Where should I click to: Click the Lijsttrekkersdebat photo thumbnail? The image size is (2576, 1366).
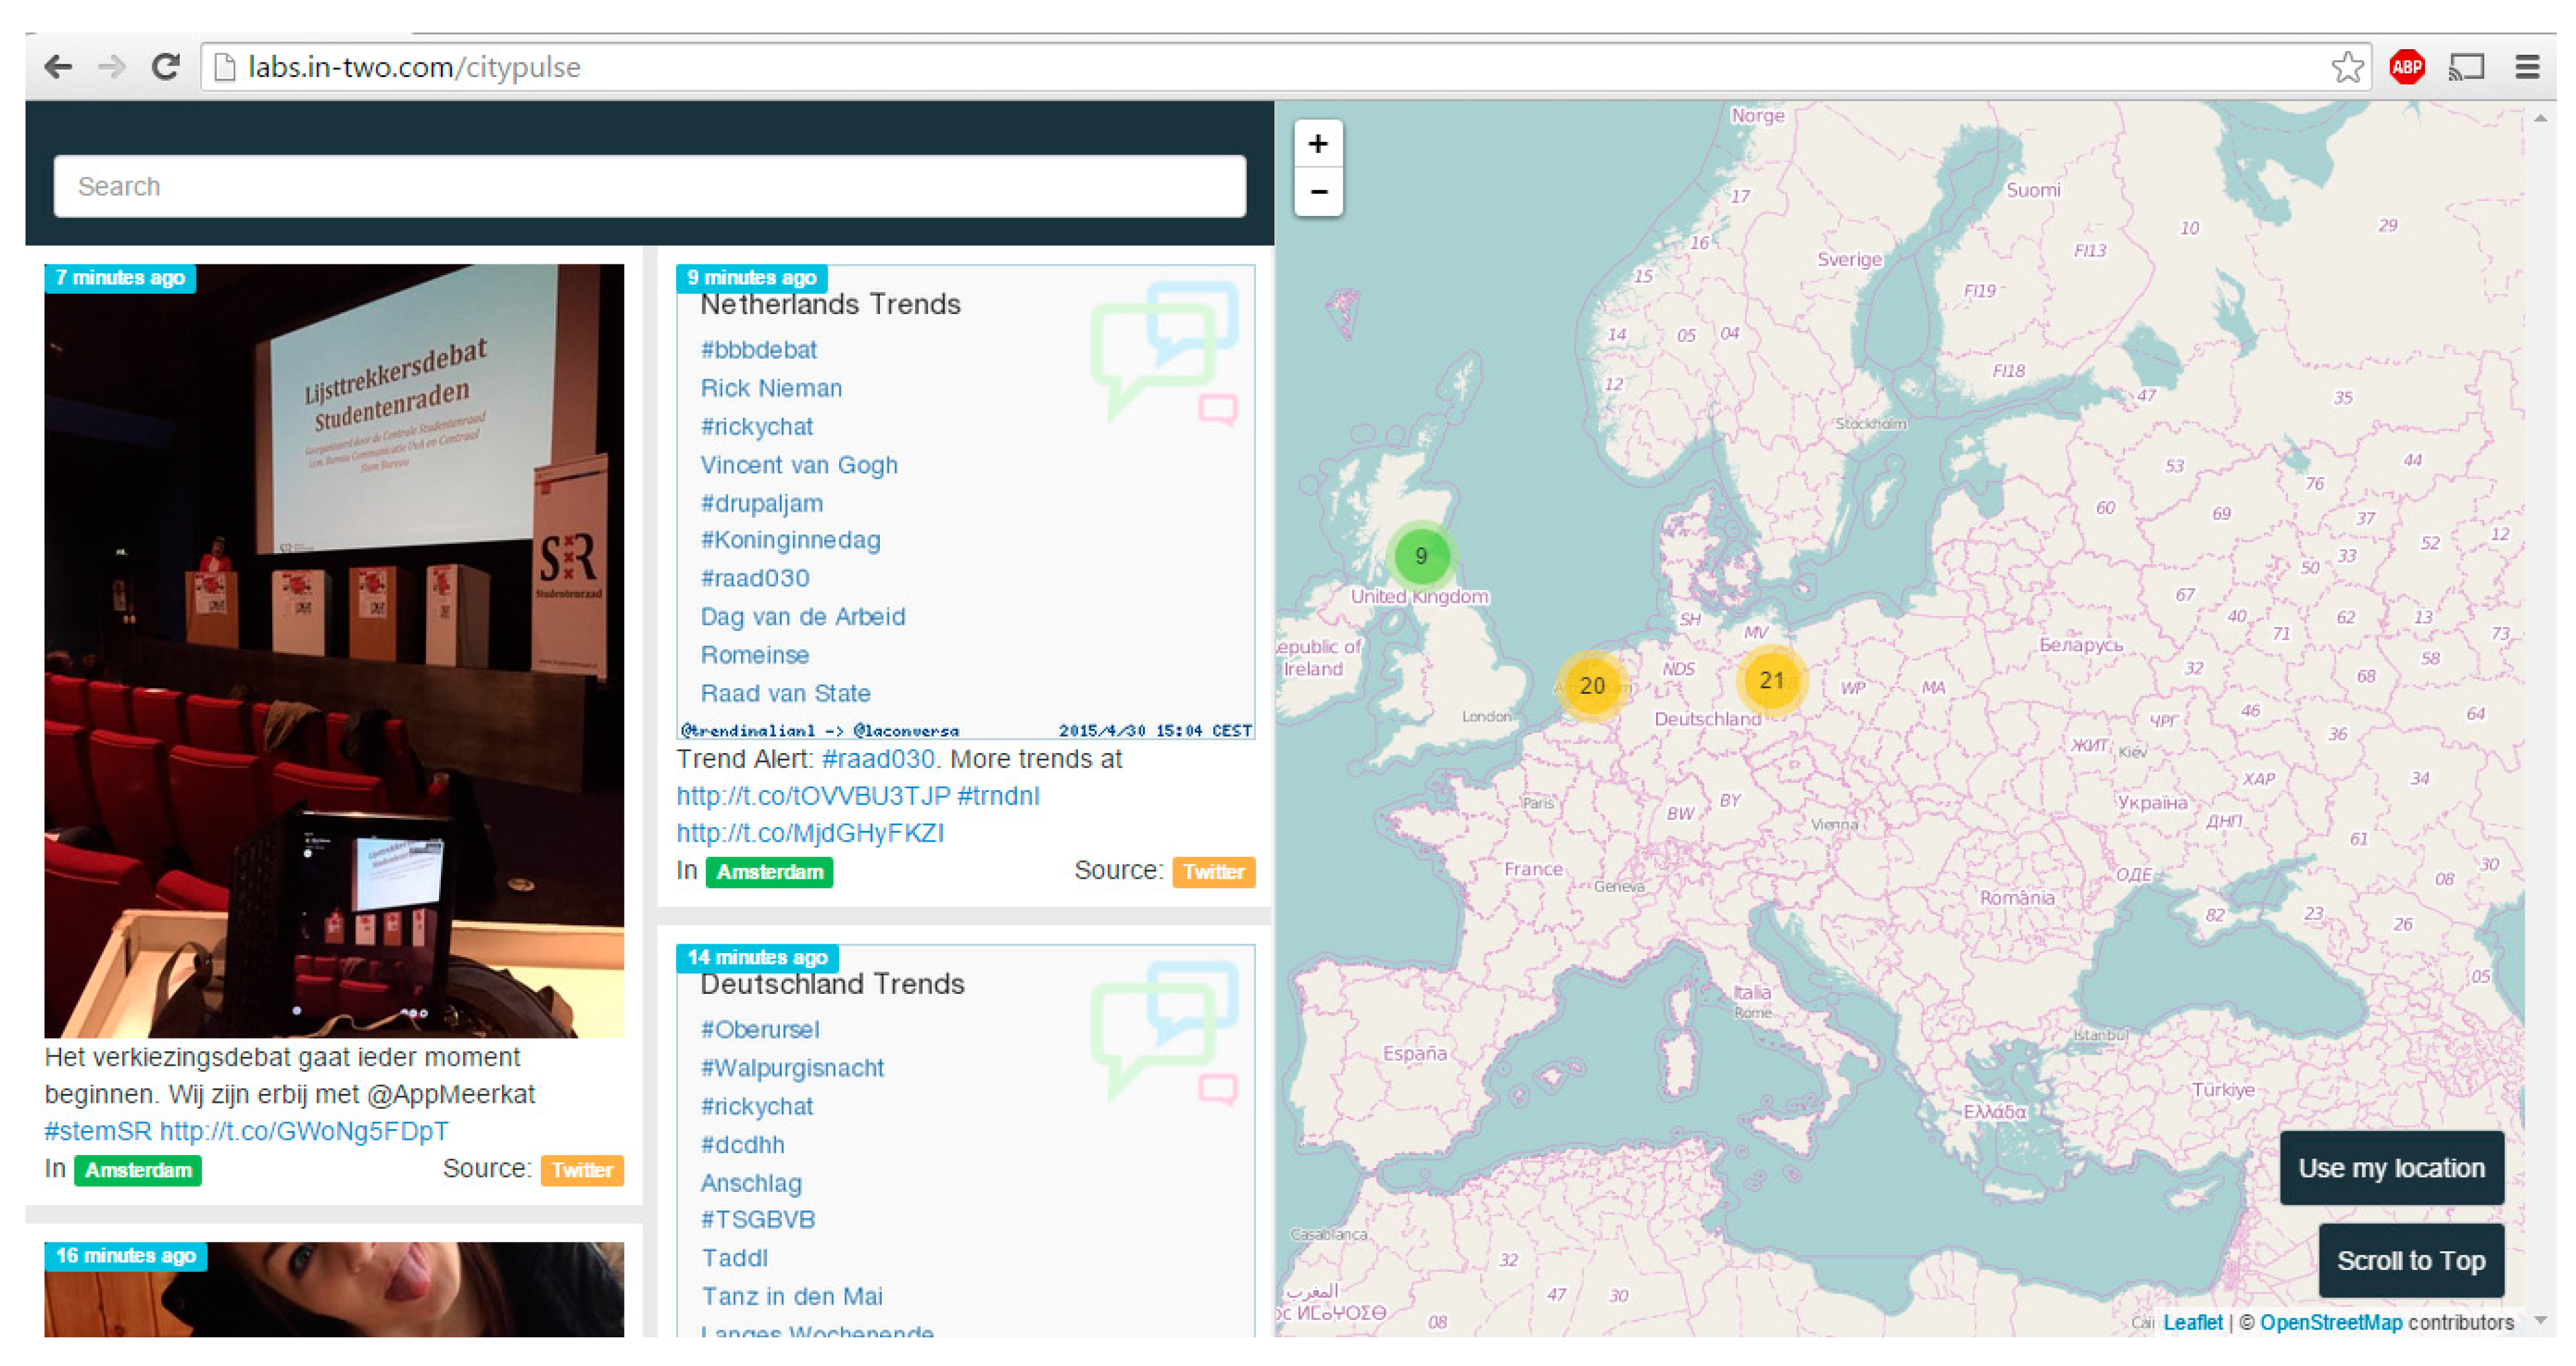[334, 650]
